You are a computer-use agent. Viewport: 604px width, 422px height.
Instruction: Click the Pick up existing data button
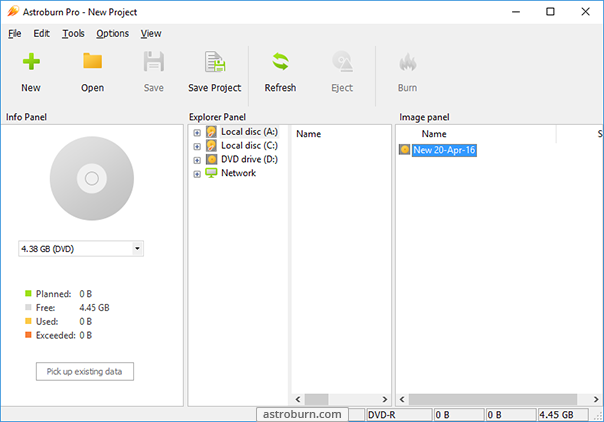pyautogui.click(x=85, y=372)
